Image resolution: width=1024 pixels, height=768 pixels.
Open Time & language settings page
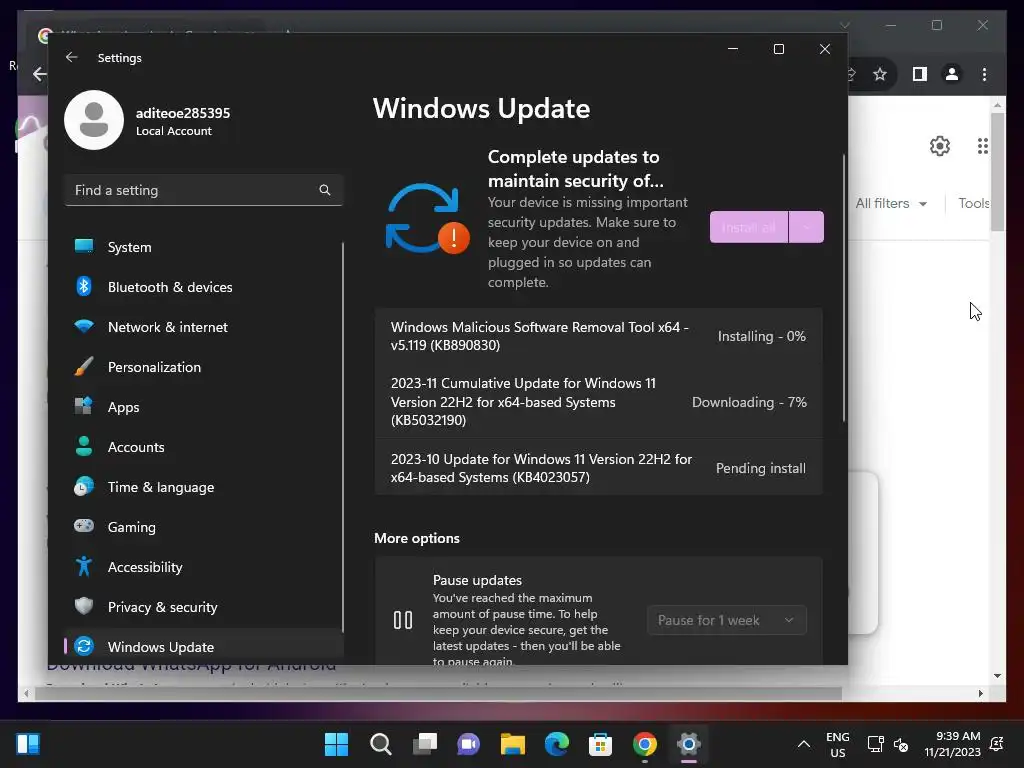tap(204, 487)
